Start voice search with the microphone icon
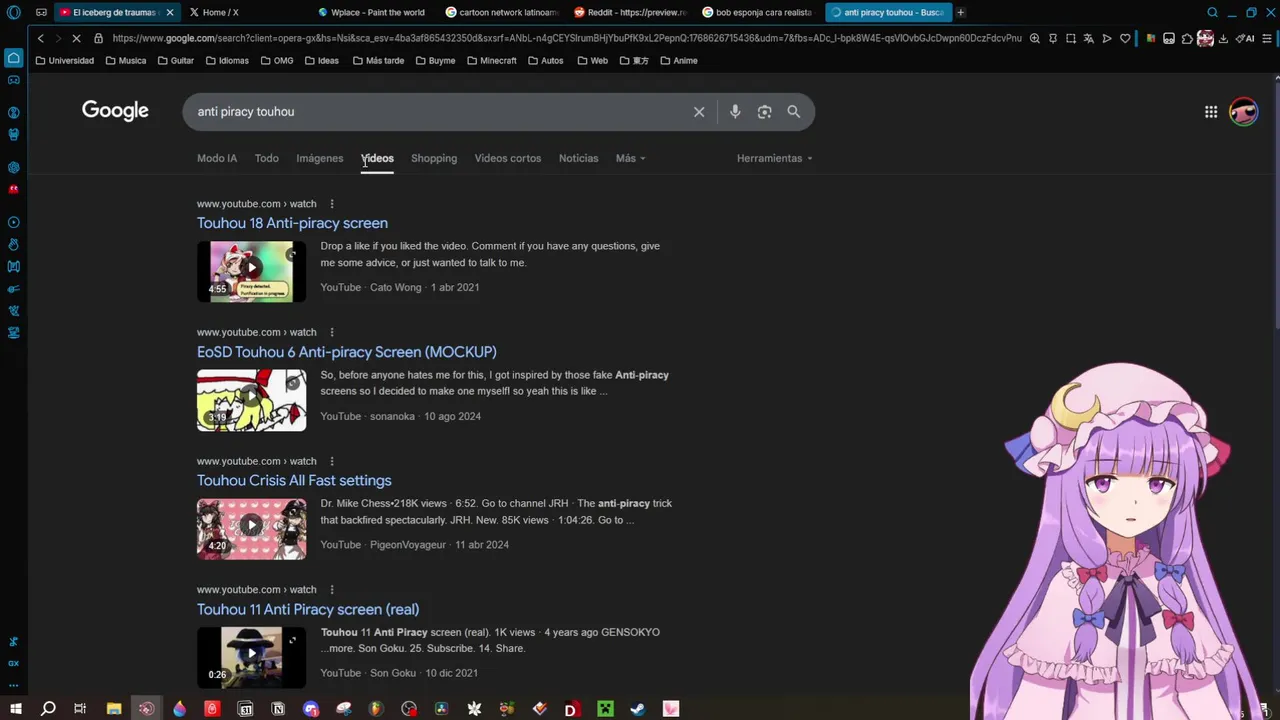 point(735,112)
